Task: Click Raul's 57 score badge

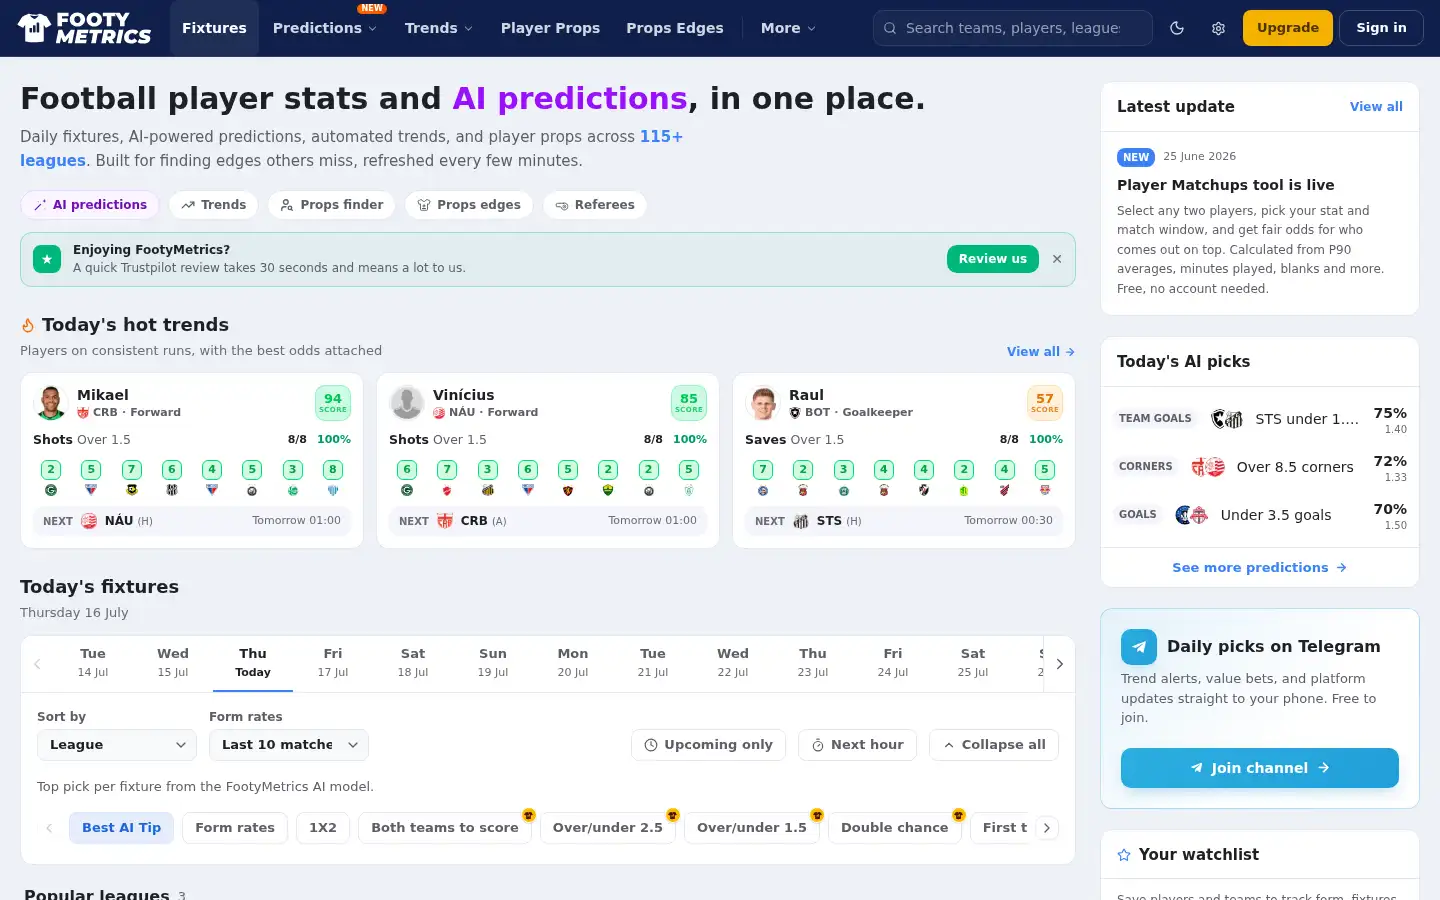Action: 1045,403
